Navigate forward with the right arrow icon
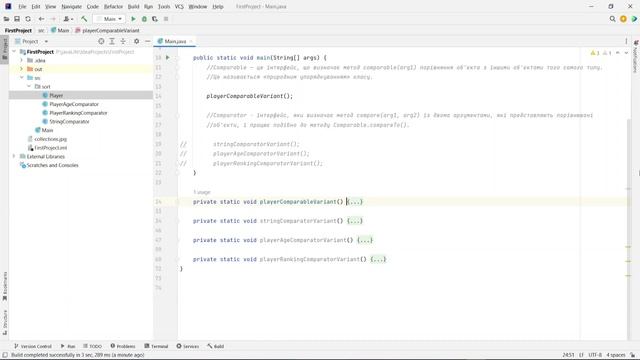 (53, 19)
